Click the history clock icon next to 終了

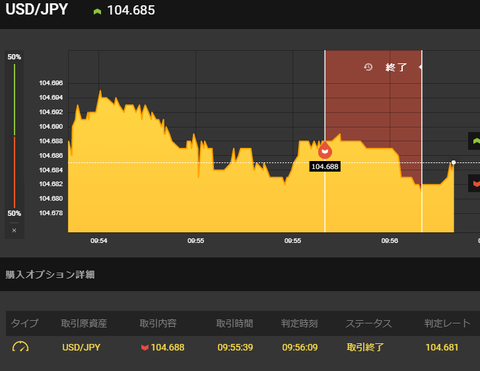pyautogui.click(x=368, y=67)
